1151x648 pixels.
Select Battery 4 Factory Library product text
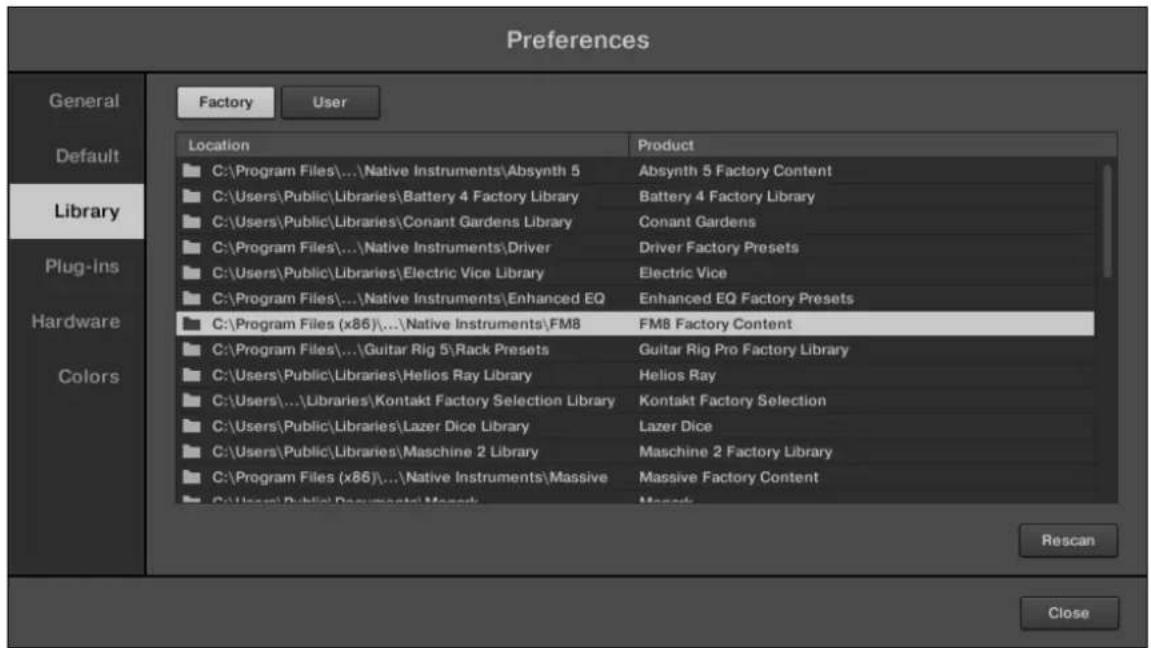(727, 197)
